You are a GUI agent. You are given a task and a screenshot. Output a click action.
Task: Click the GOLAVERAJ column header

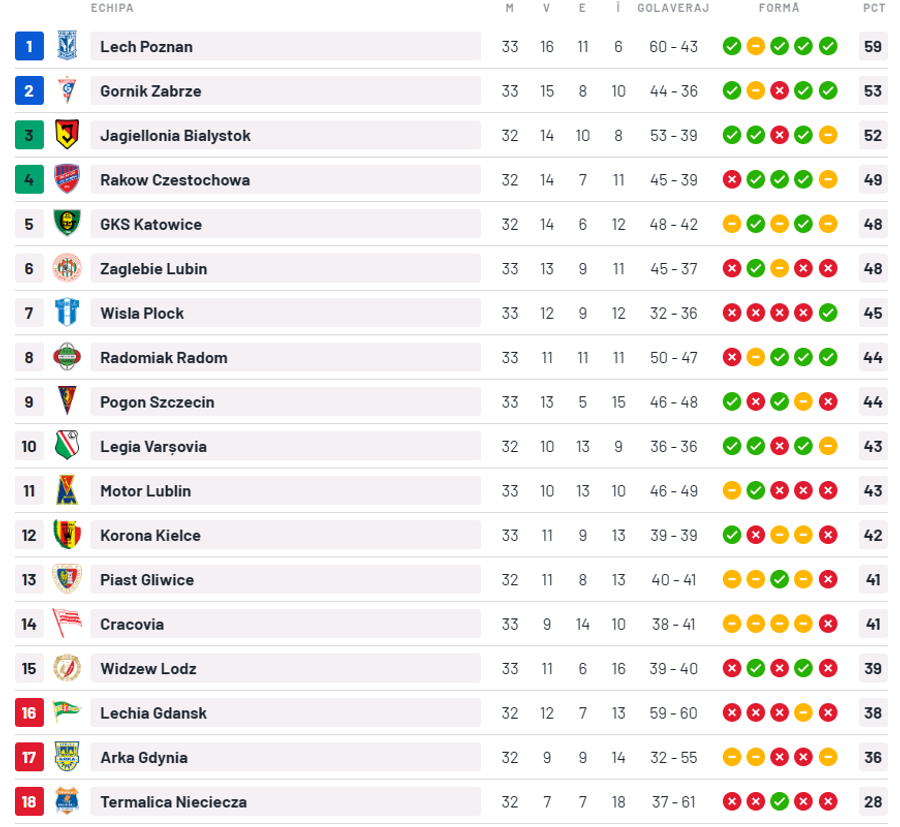point(673,8)
